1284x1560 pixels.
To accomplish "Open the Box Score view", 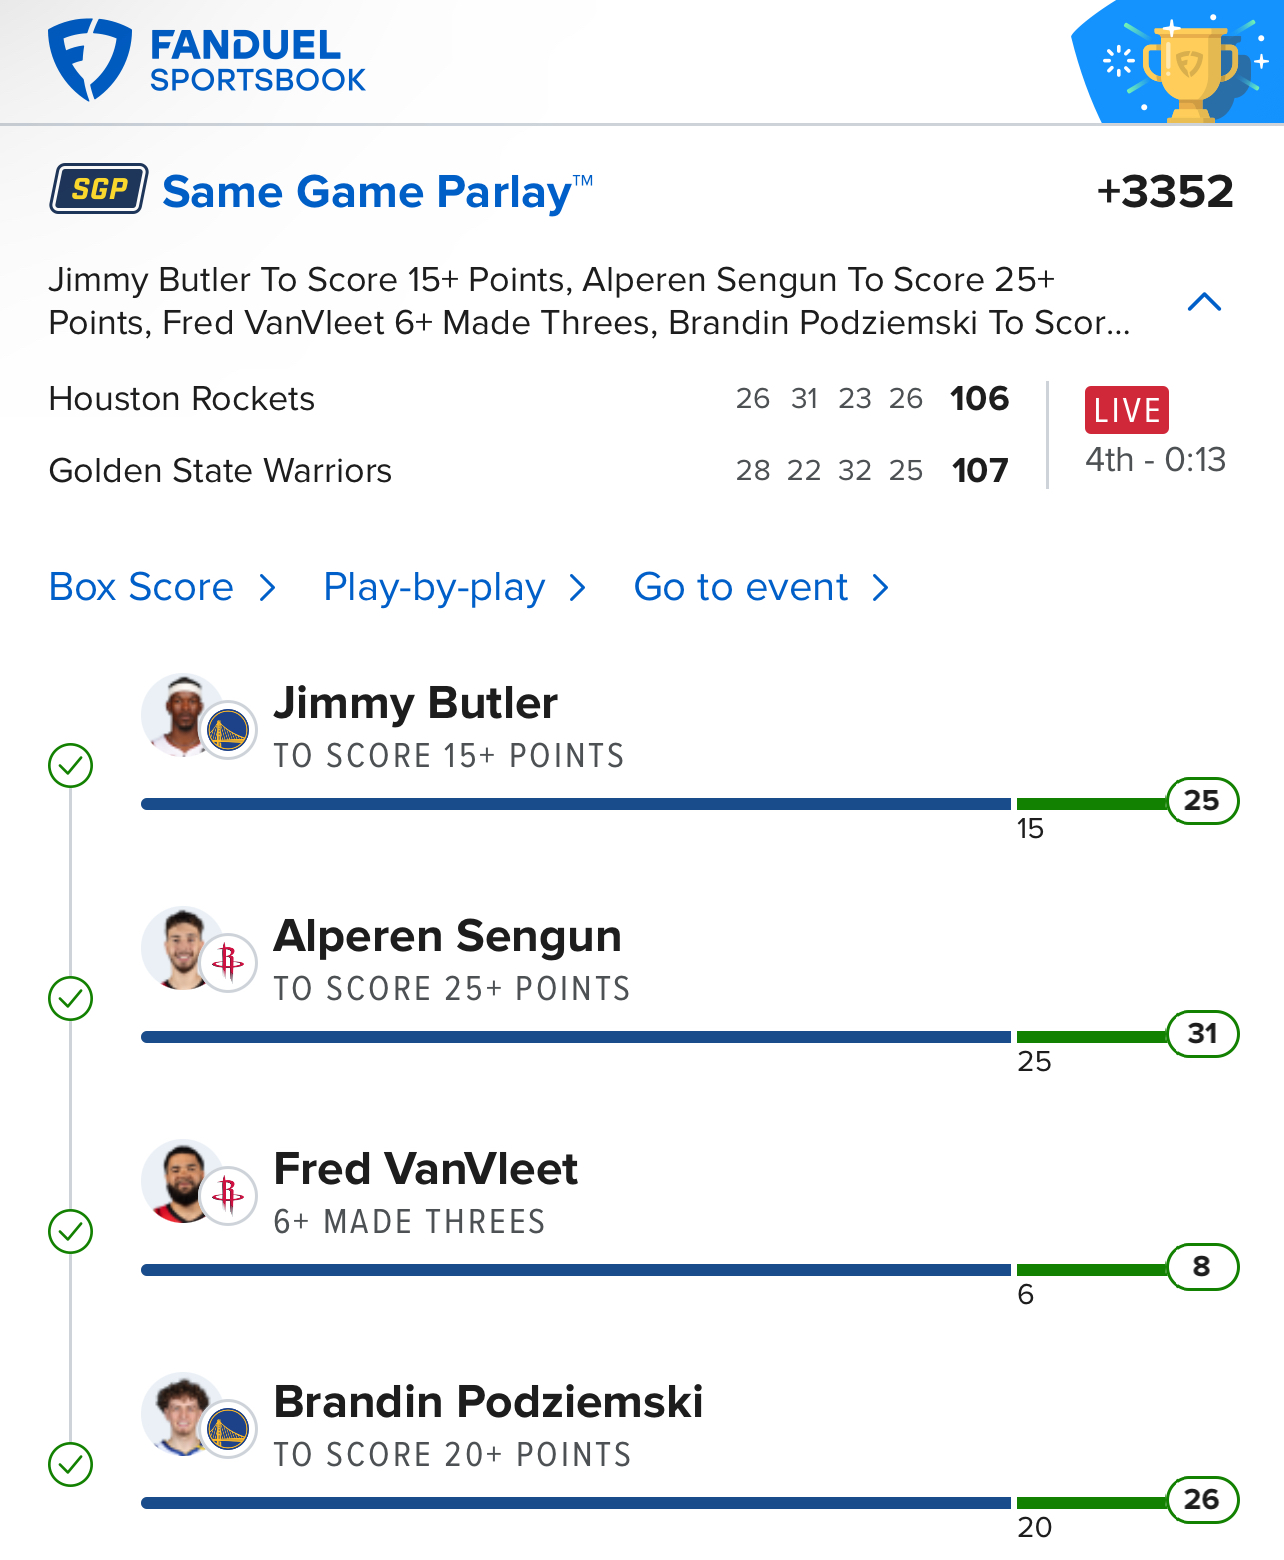I will tap(141, 588).
